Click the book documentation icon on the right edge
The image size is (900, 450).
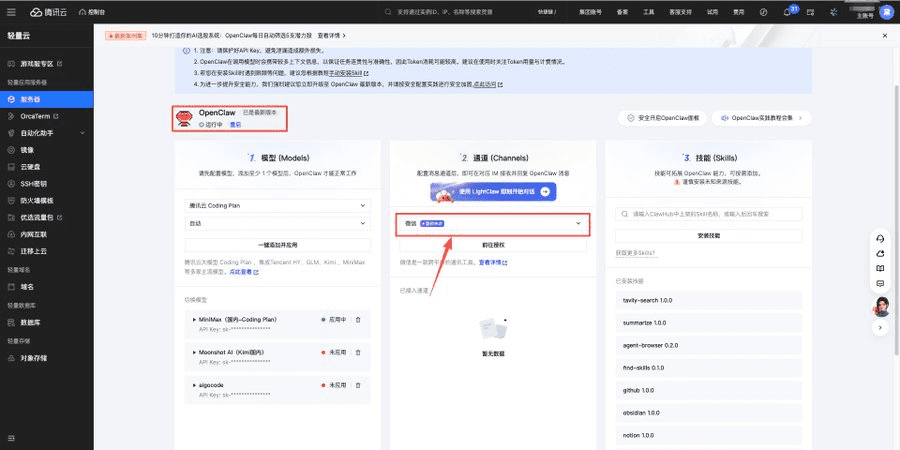(880, 268)
